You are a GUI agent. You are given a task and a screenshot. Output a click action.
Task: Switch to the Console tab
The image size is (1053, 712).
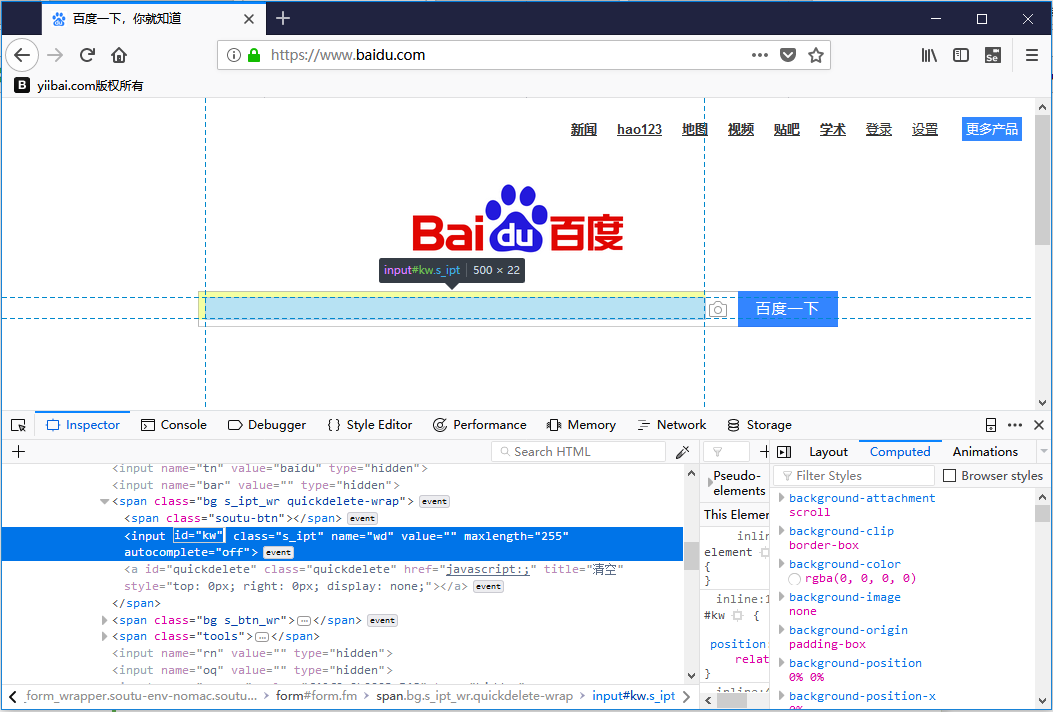point(174,425)
